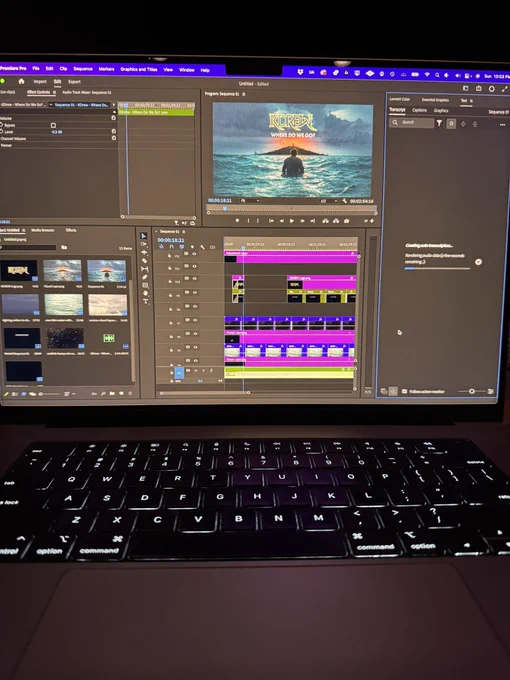Switch to the Export workspace
Viewport: 510px width, 680px height.
74,82
